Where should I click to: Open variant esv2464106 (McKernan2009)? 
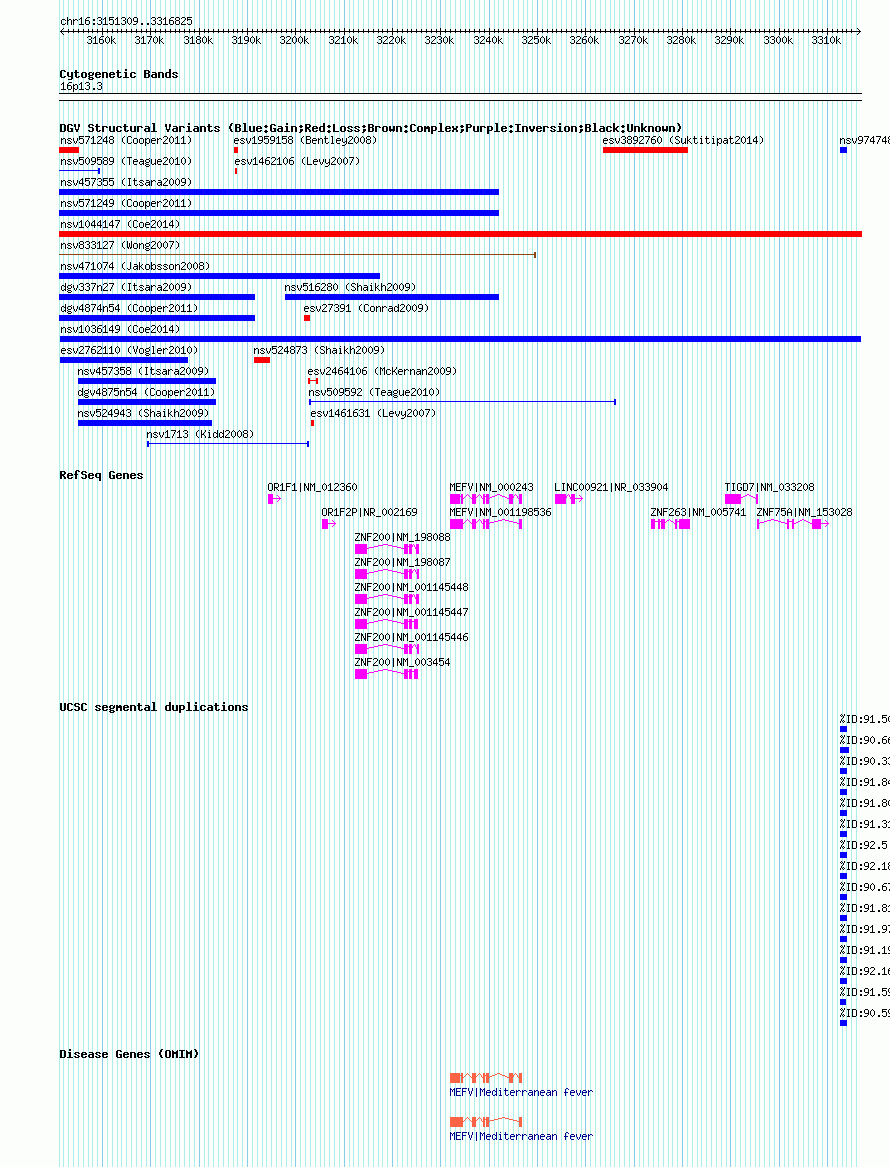click(382, 371)
